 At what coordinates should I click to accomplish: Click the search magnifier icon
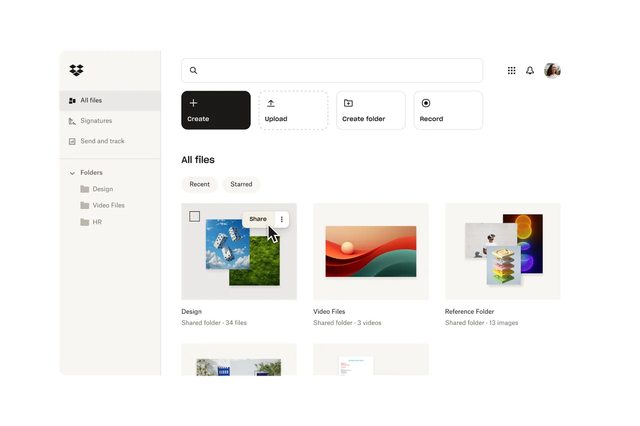pos(194,71)
